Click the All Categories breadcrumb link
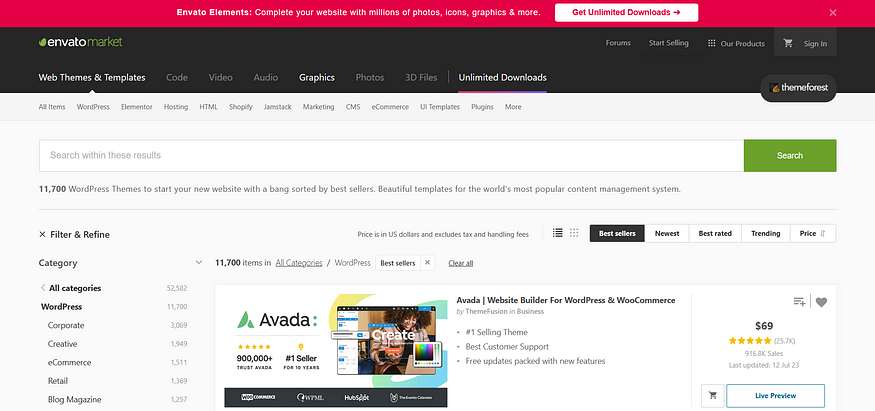Viewport: 875px width, 411px height. click(299, 263)
